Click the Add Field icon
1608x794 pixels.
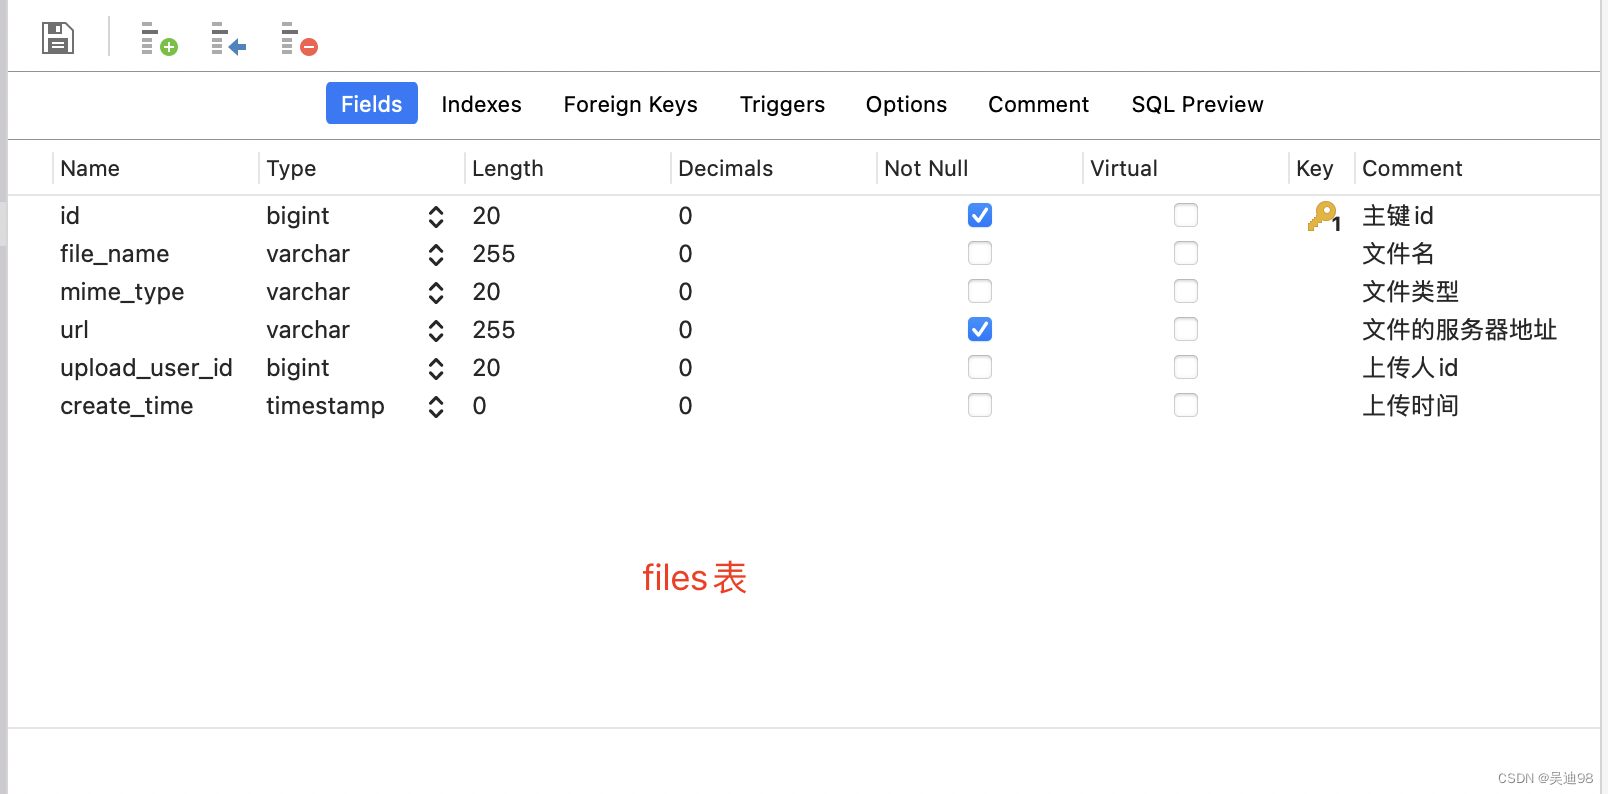[x=159, y=39]
